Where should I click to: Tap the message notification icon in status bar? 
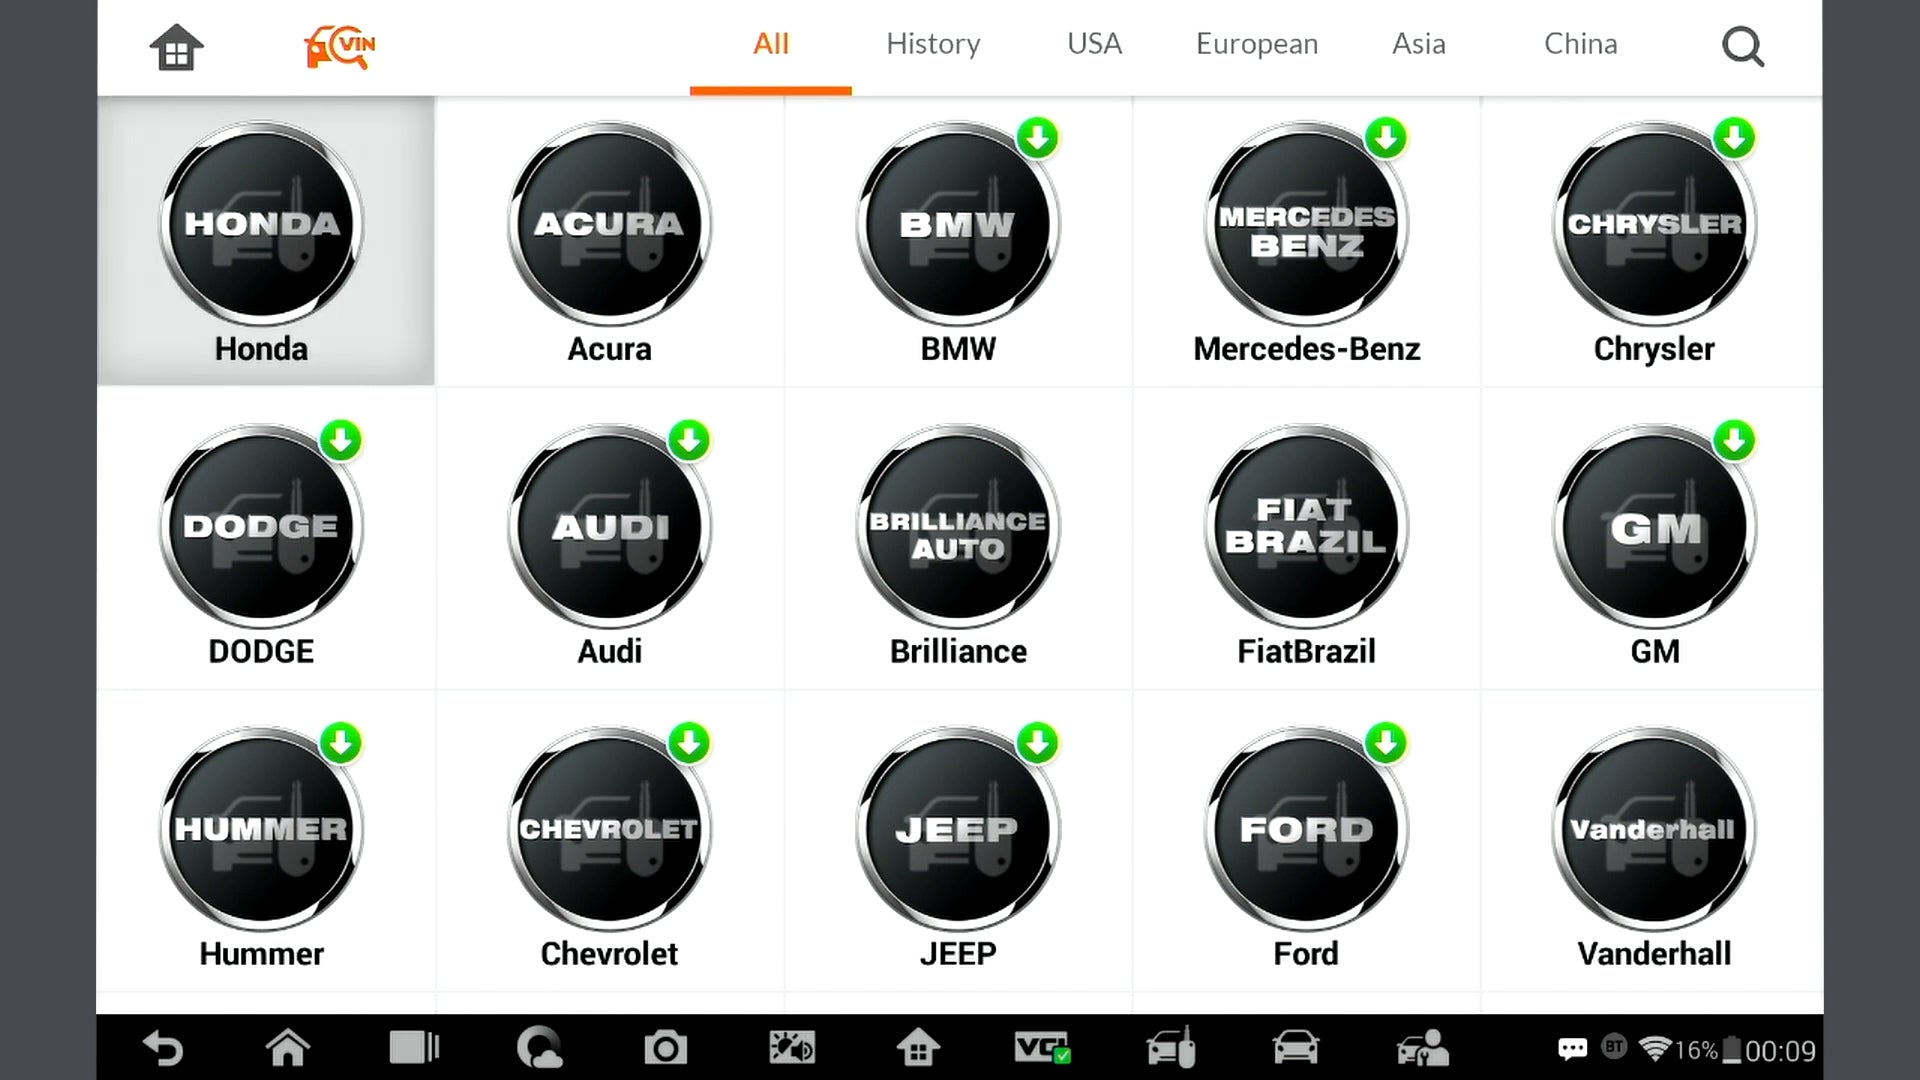tap(1572, 1049)
